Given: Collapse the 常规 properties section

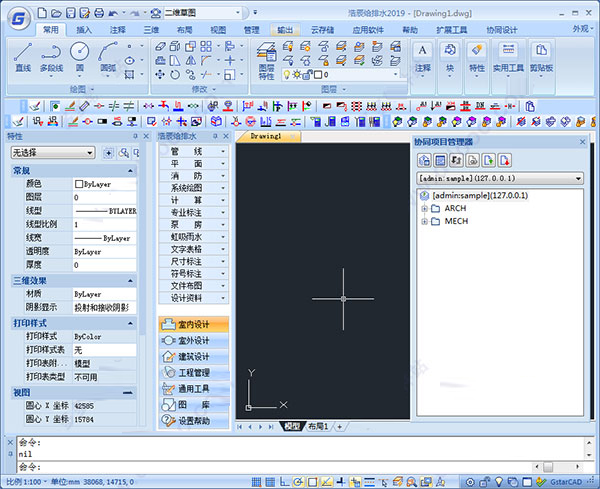Looking at the screenshot, I should click(130, 170).
